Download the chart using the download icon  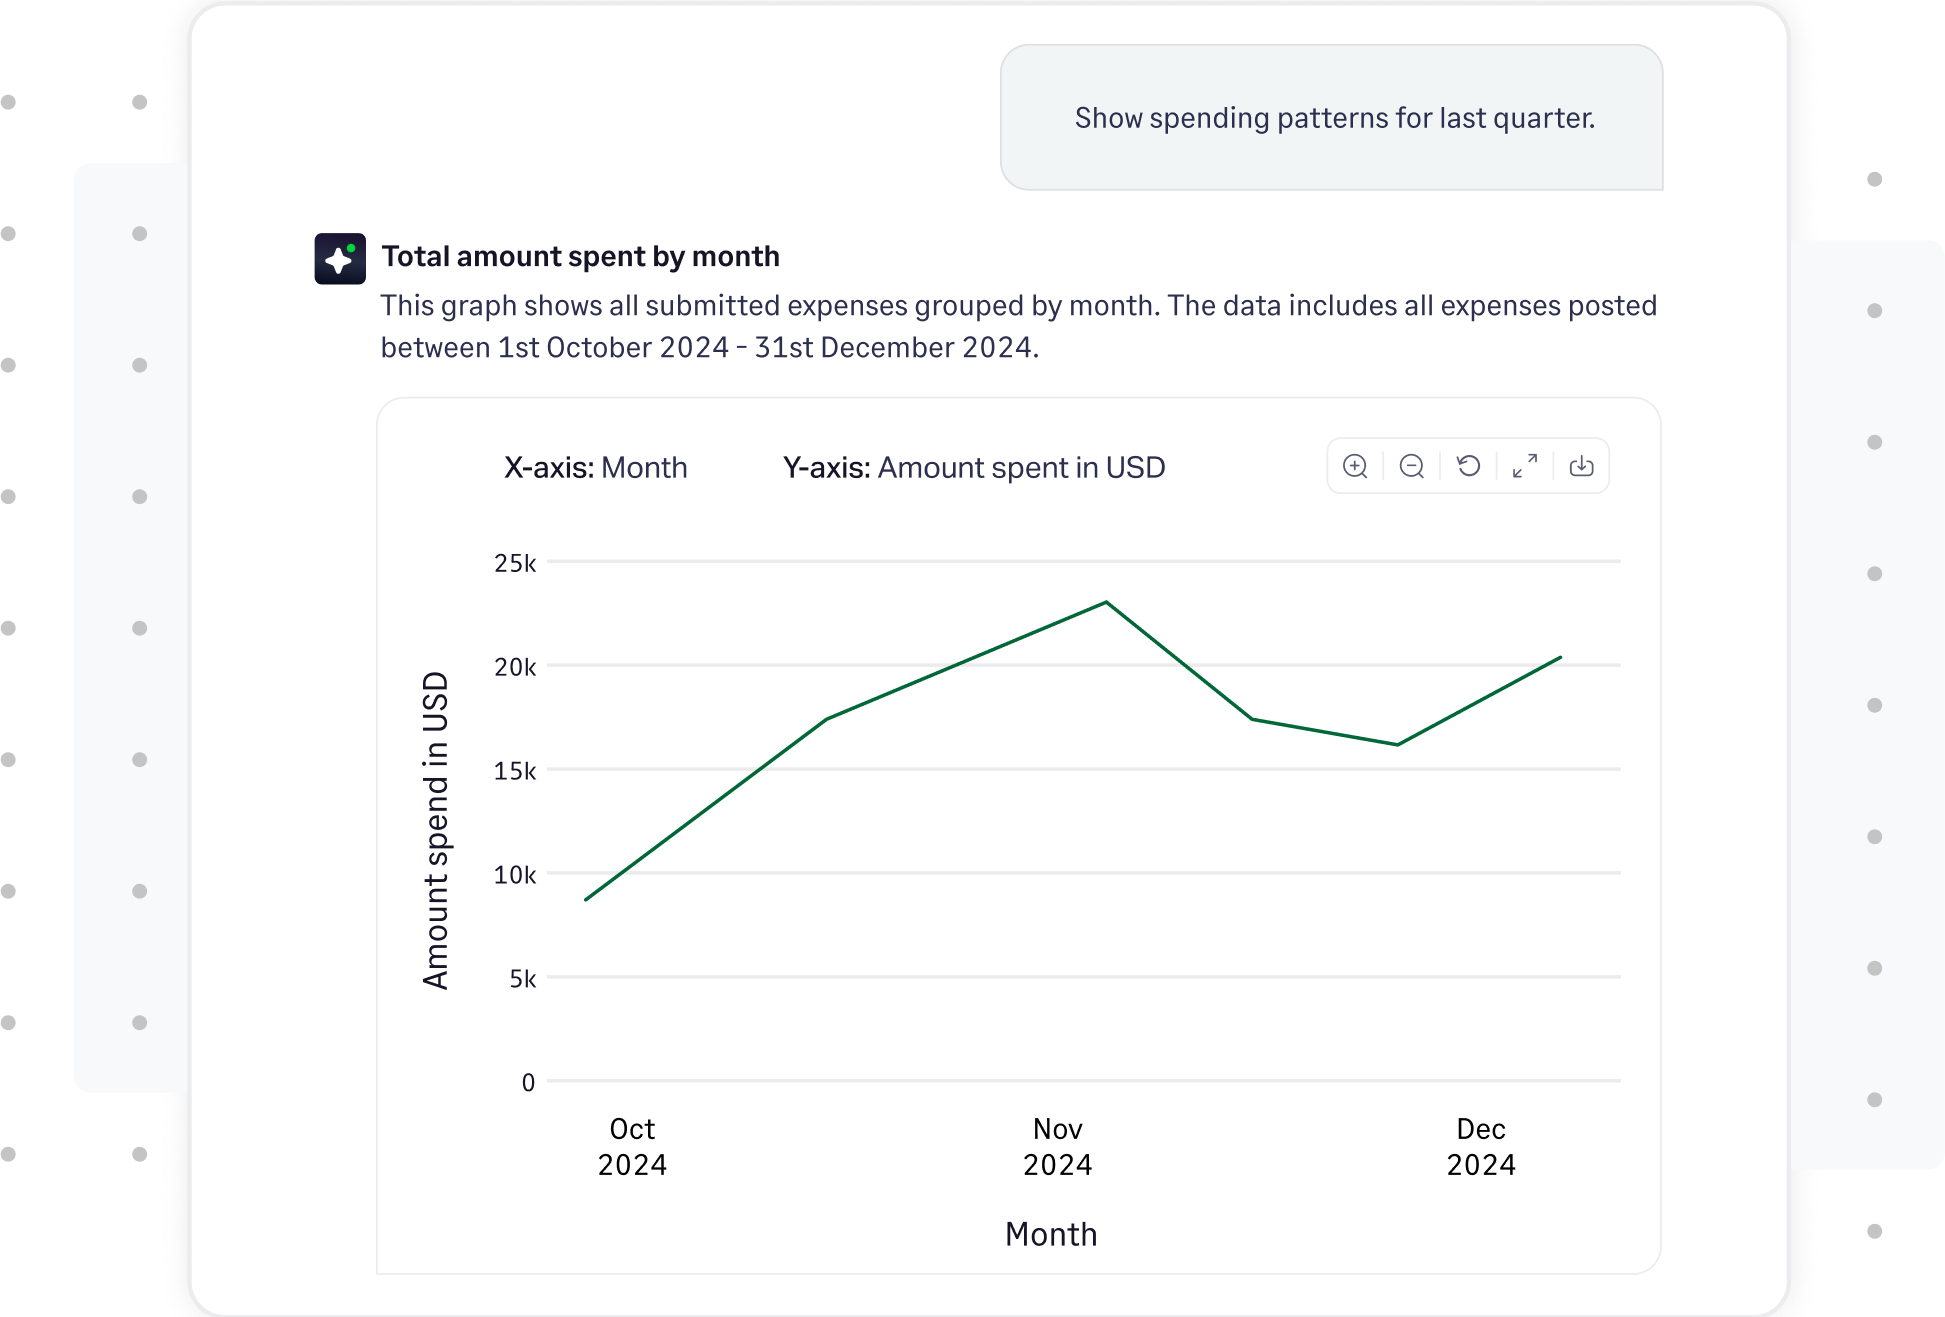coord(1581,465)
